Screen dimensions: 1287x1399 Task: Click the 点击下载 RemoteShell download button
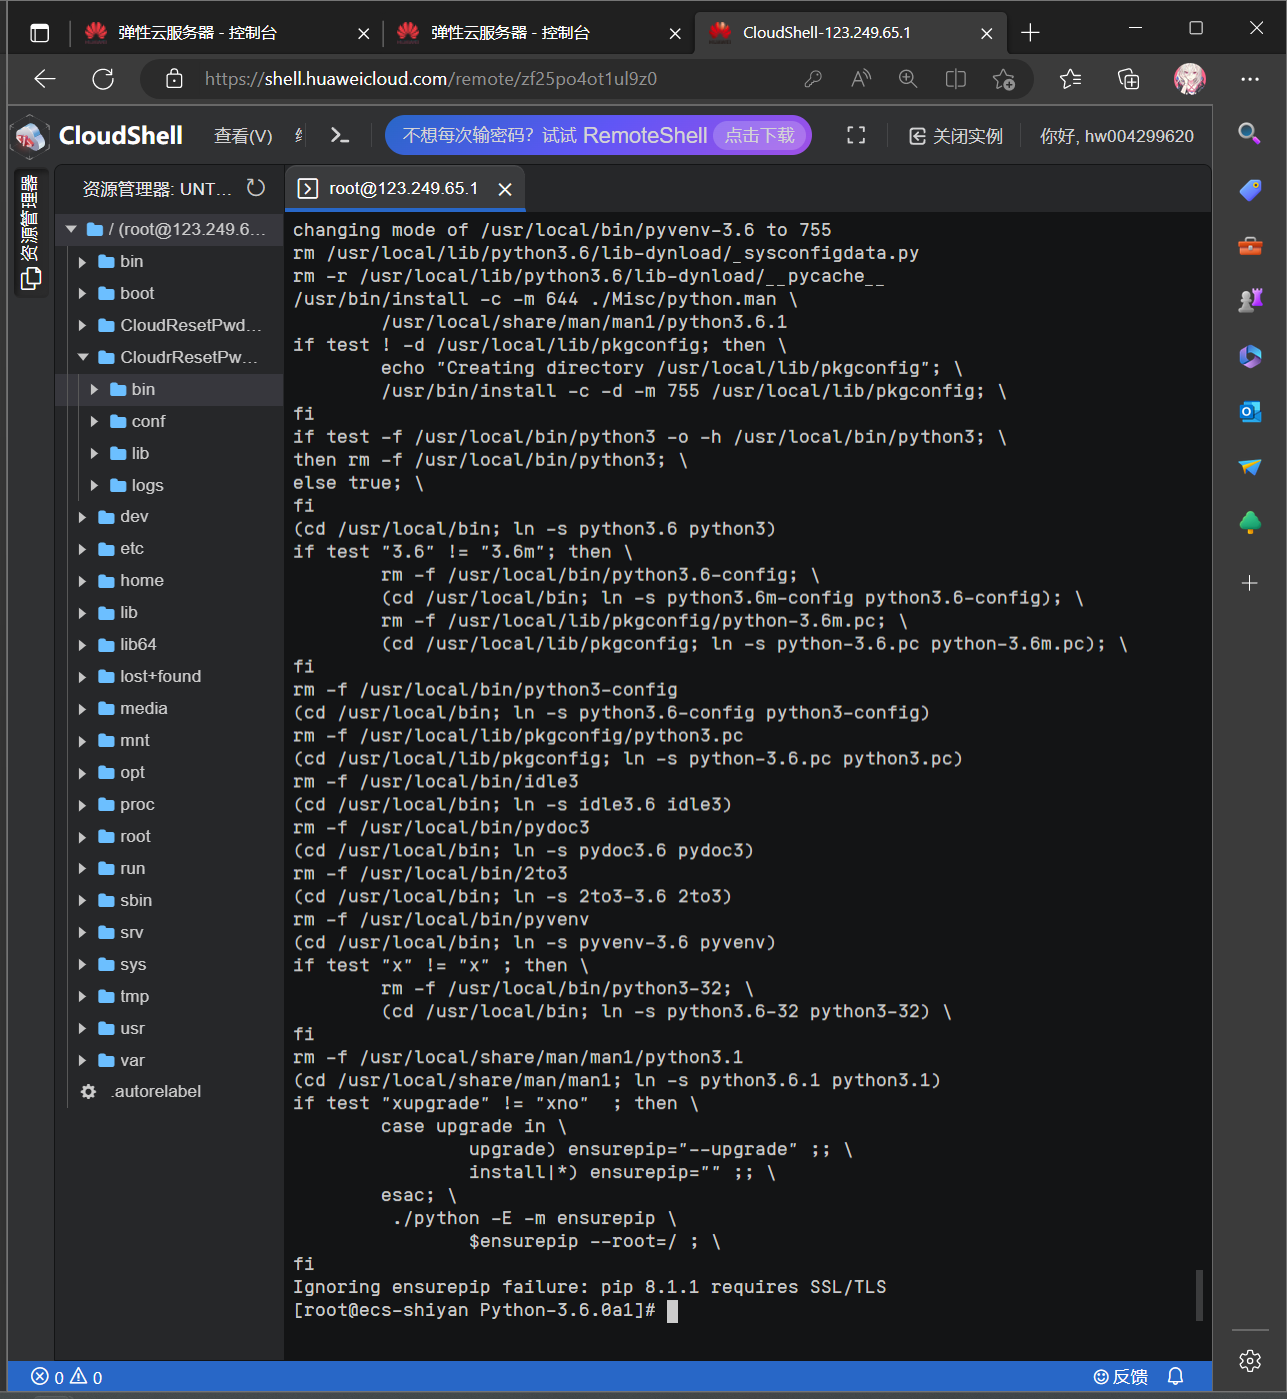pyautogui.click(x=760, y=136)
